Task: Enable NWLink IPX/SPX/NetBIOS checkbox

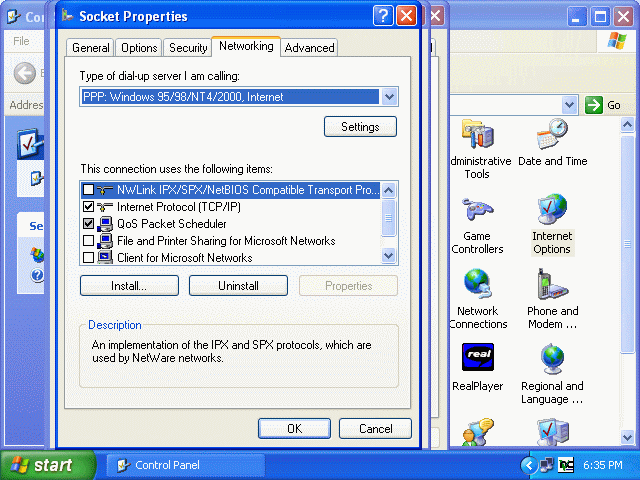Action: coord(88,190)
